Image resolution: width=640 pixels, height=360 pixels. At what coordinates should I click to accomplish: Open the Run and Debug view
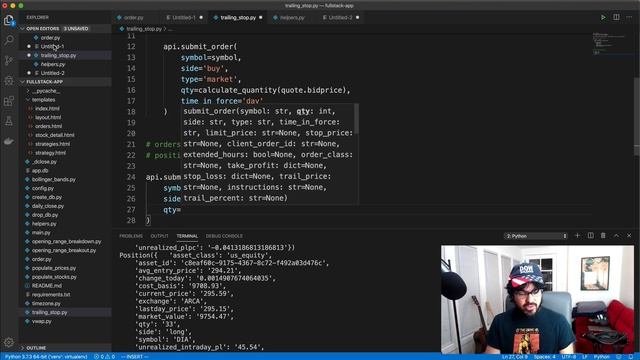coord(9,80)
